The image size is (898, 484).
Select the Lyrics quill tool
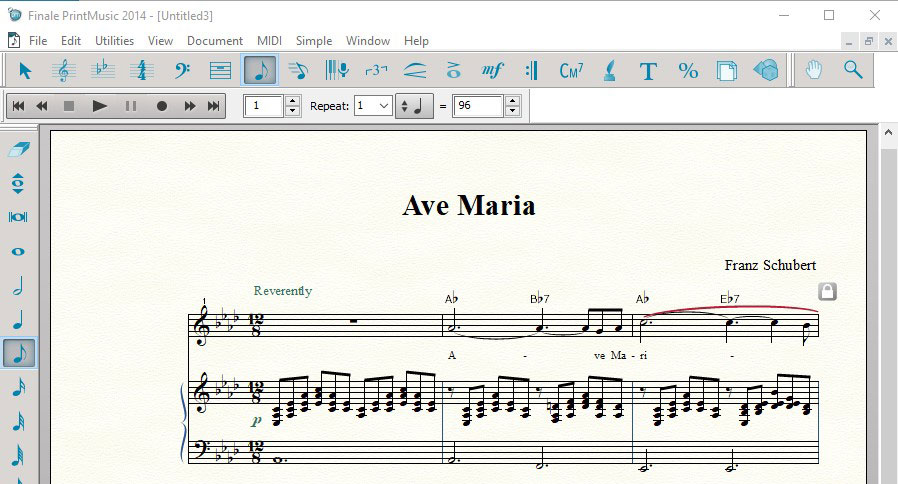(x=610, y=70)
